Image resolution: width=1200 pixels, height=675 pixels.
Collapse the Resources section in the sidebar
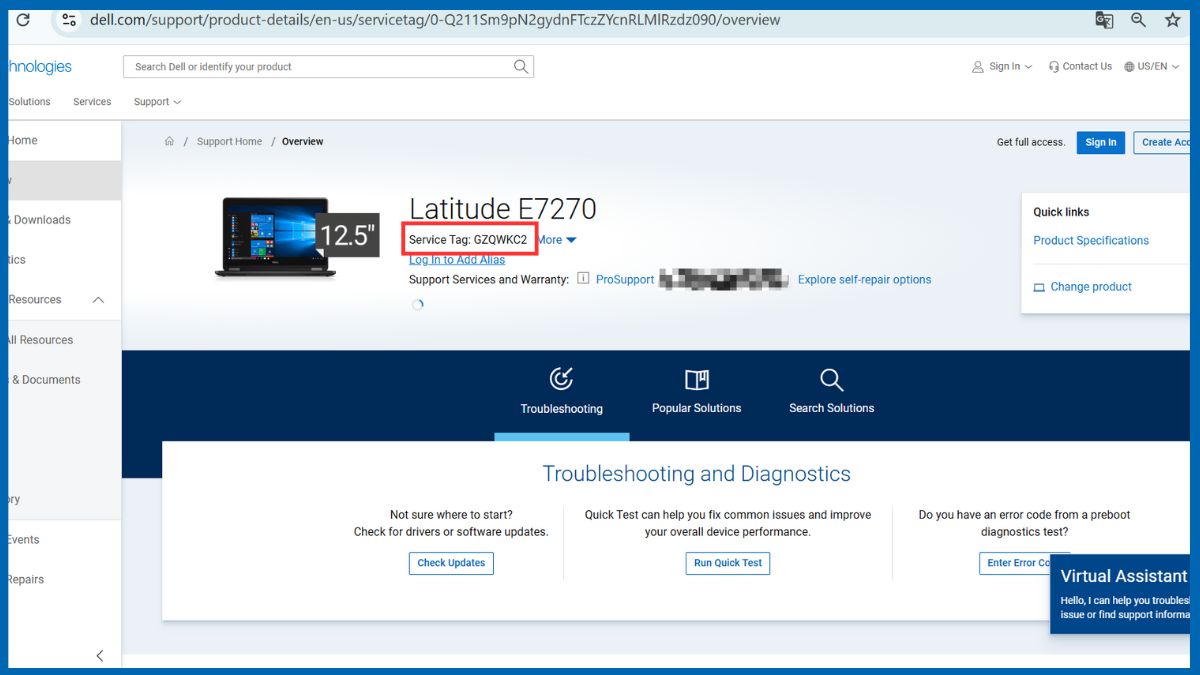click(98, 300)
